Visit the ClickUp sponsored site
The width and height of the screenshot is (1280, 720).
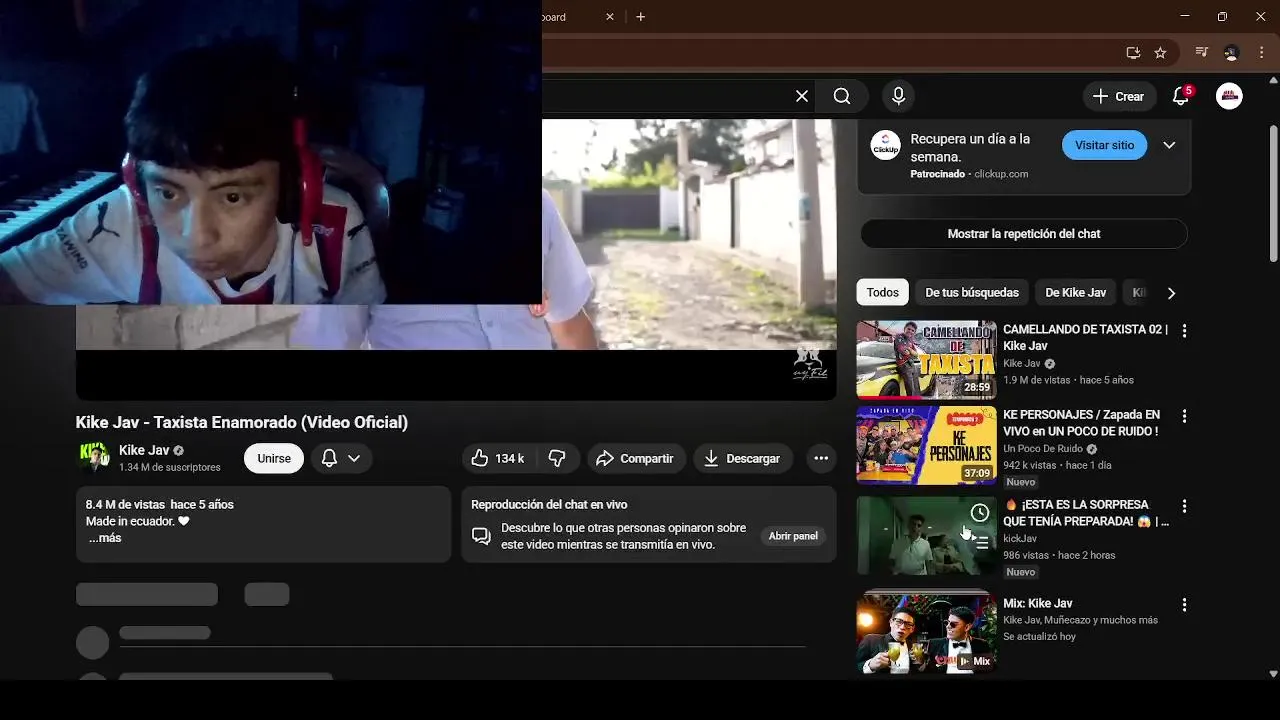[1104, 145]
